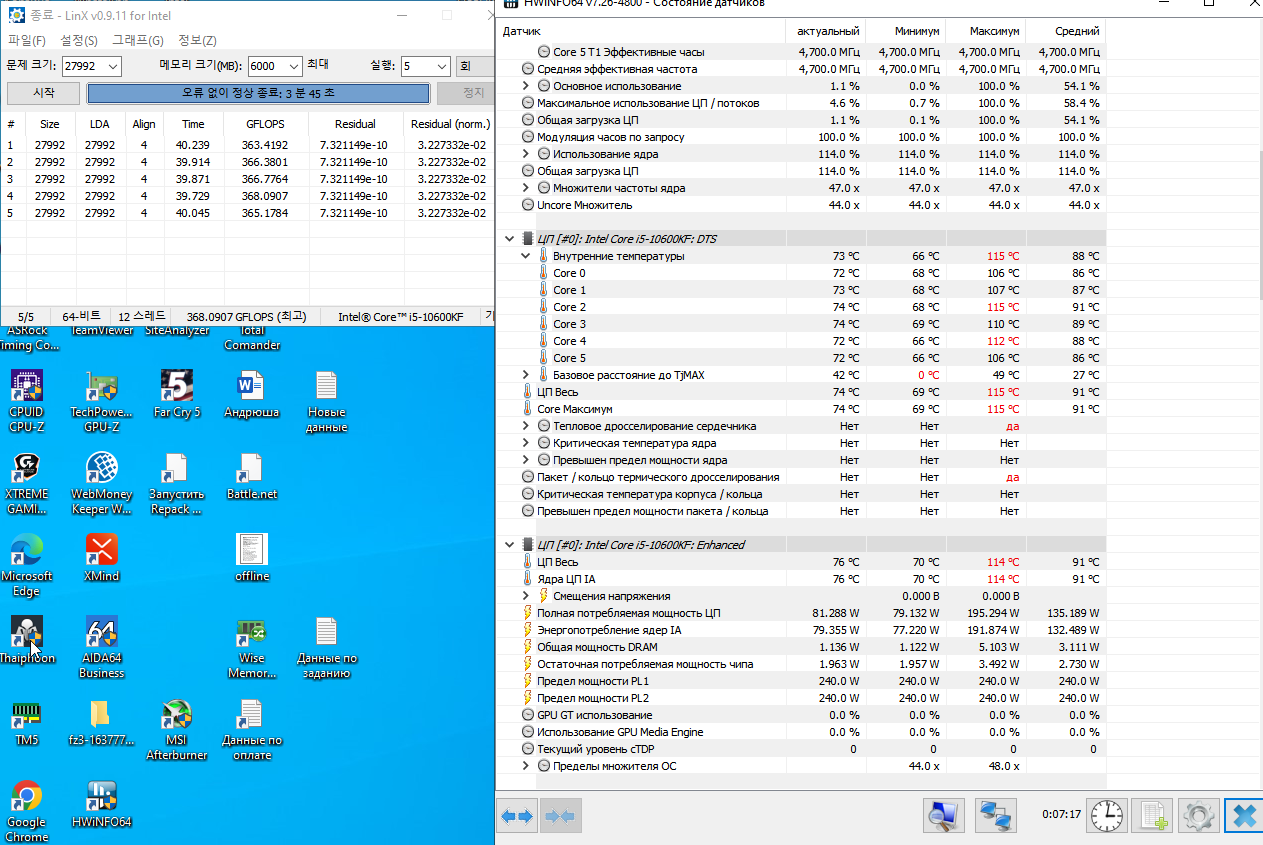This screenshot has width=1263, height=845.
Task: Click the Средний column header
Action: coord(1065,31)
